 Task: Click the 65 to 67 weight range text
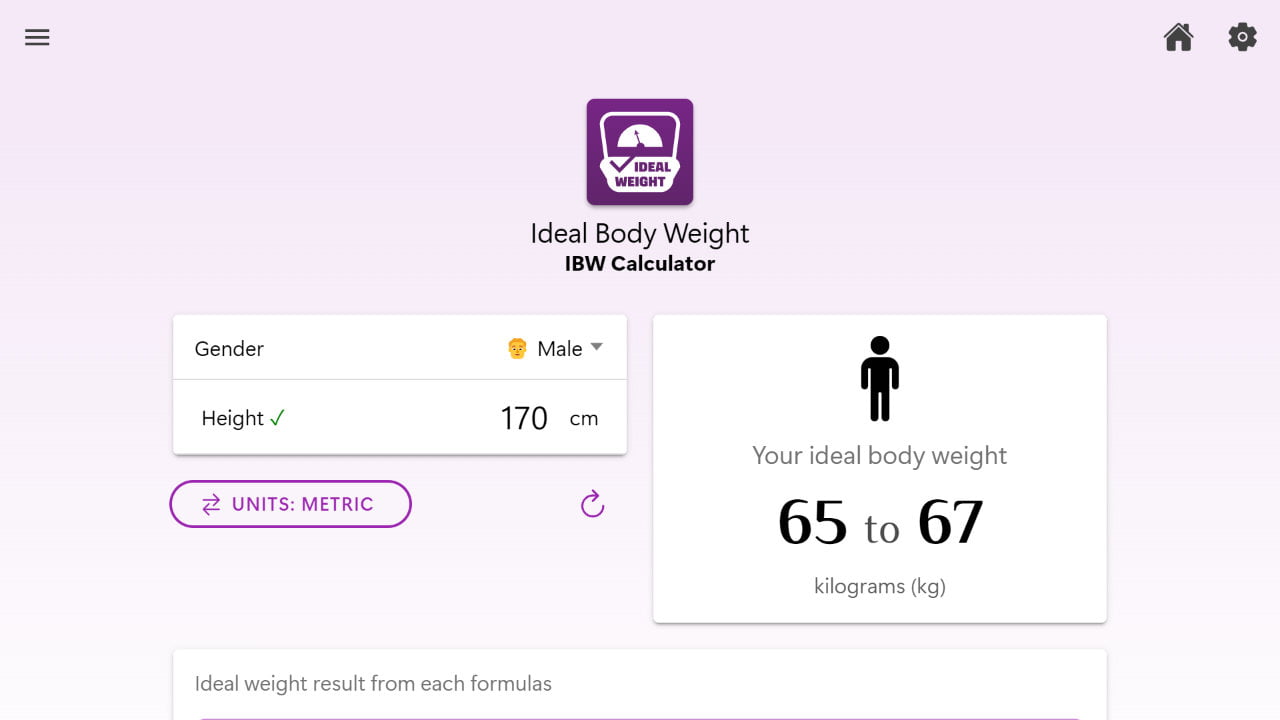tap(879, 522)
